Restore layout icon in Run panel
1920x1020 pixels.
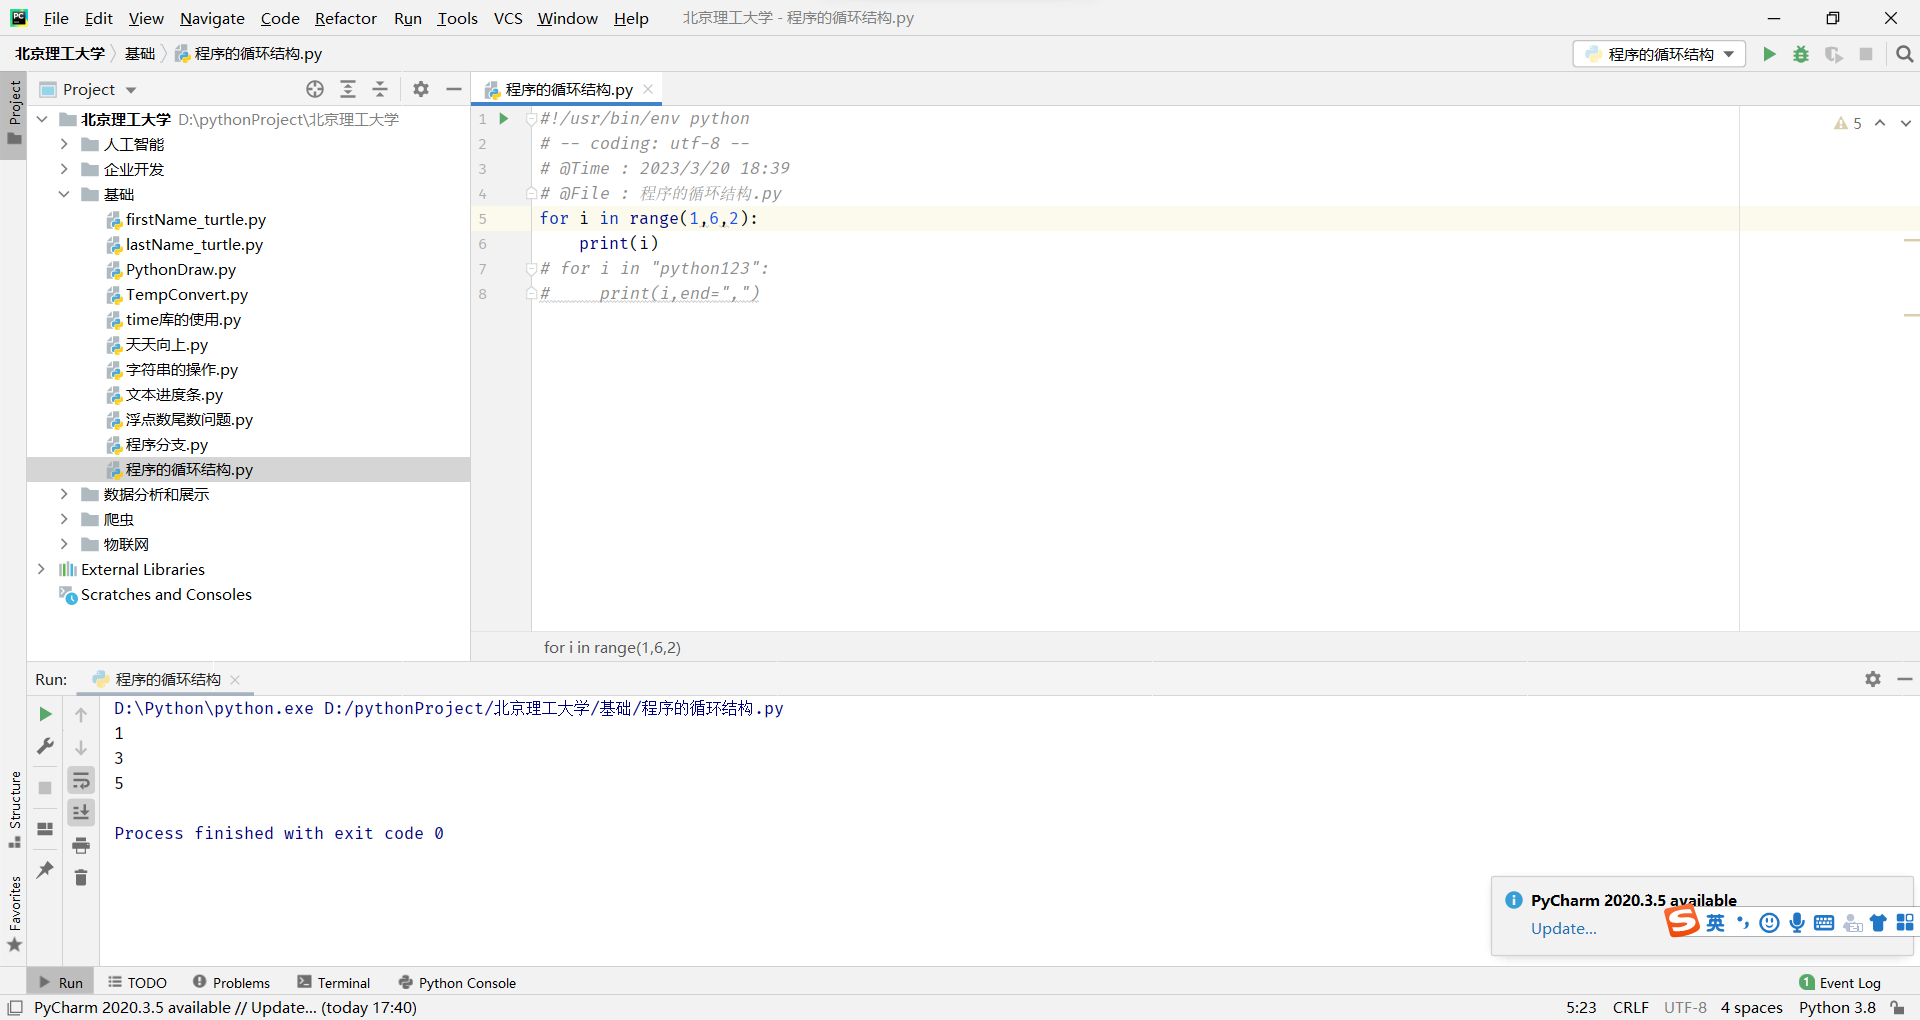pos(45,829)
